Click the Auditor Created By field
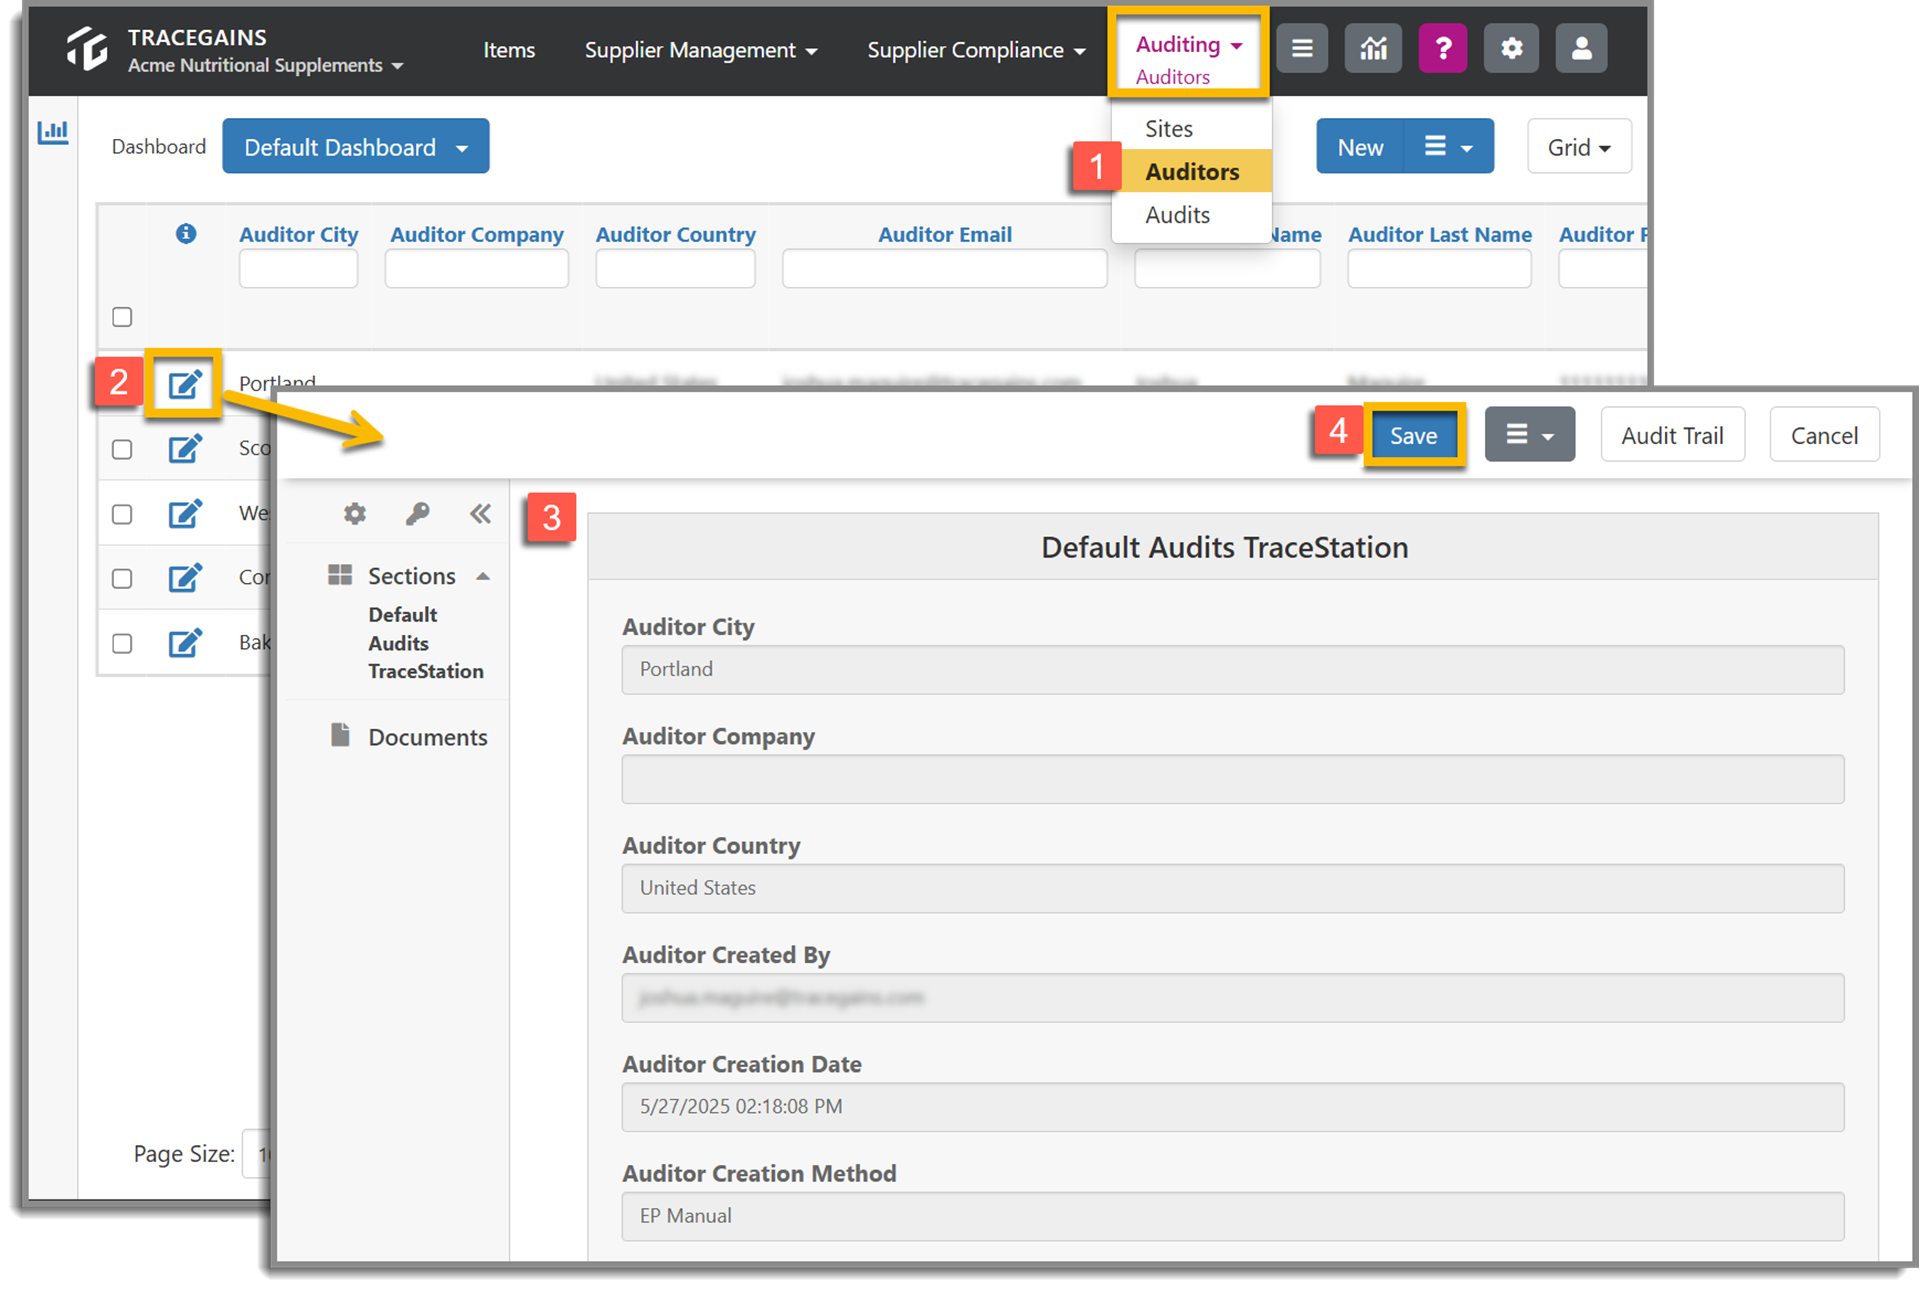 pos(1232,998)
